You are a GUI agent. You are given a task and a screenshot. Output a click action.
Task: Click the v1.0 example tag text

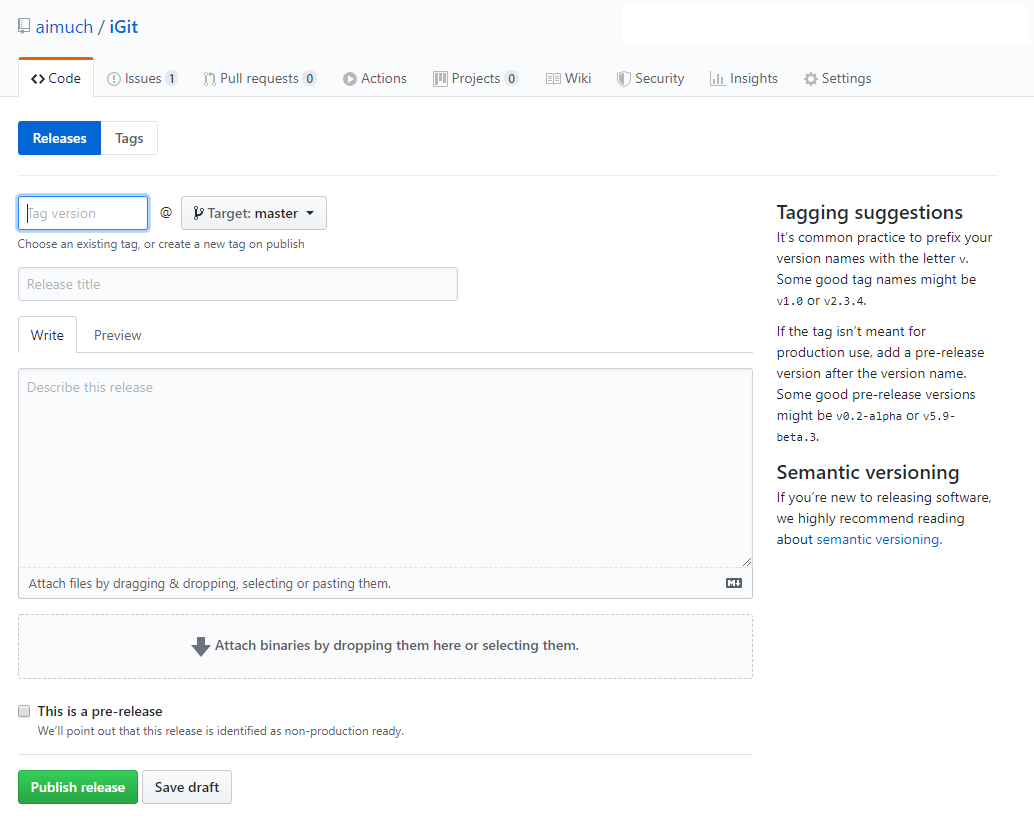[x=789, y=301]
